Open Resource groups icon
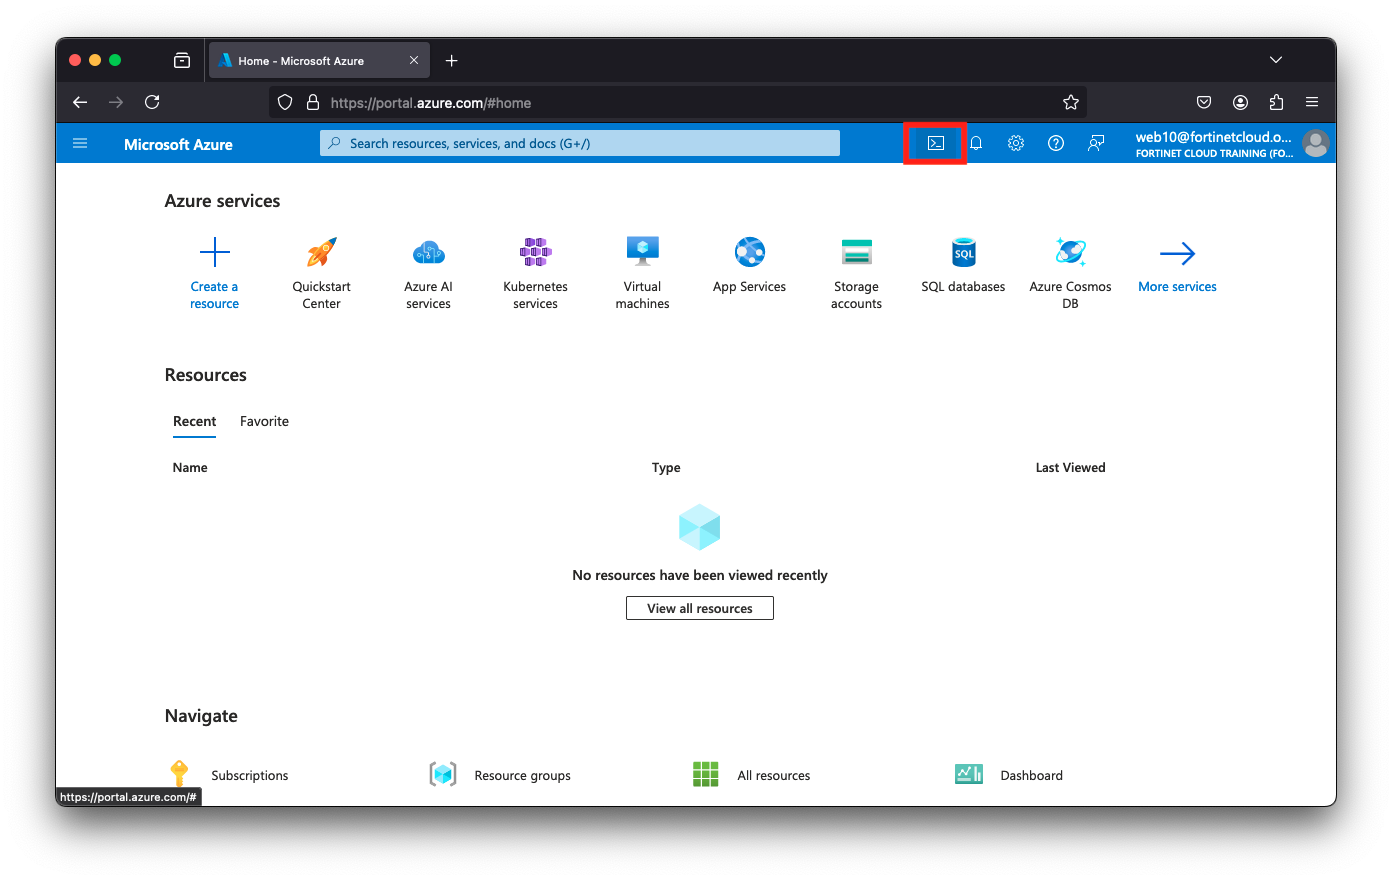The image size is (1392, 880). [443, 774]
